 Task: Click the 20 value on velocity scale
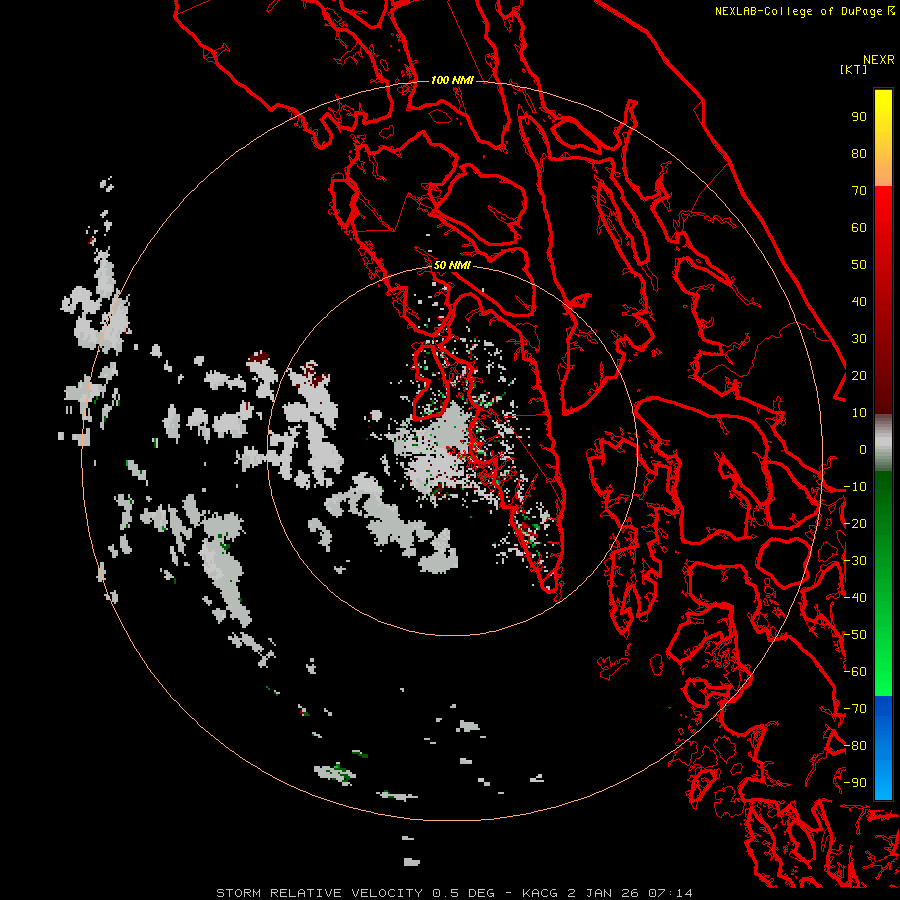pyautogui.click(x=859, y=375)
